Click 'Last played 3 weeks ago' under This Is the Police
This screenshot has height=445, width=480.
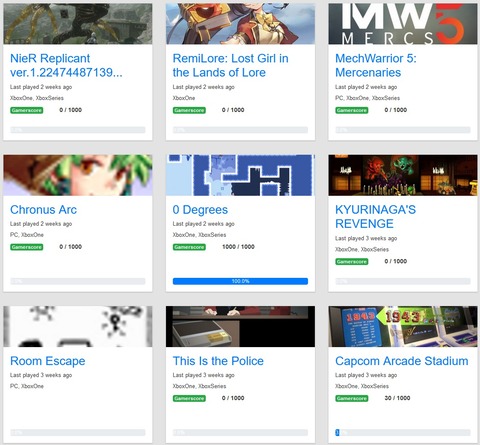click(x=203, y=375)
